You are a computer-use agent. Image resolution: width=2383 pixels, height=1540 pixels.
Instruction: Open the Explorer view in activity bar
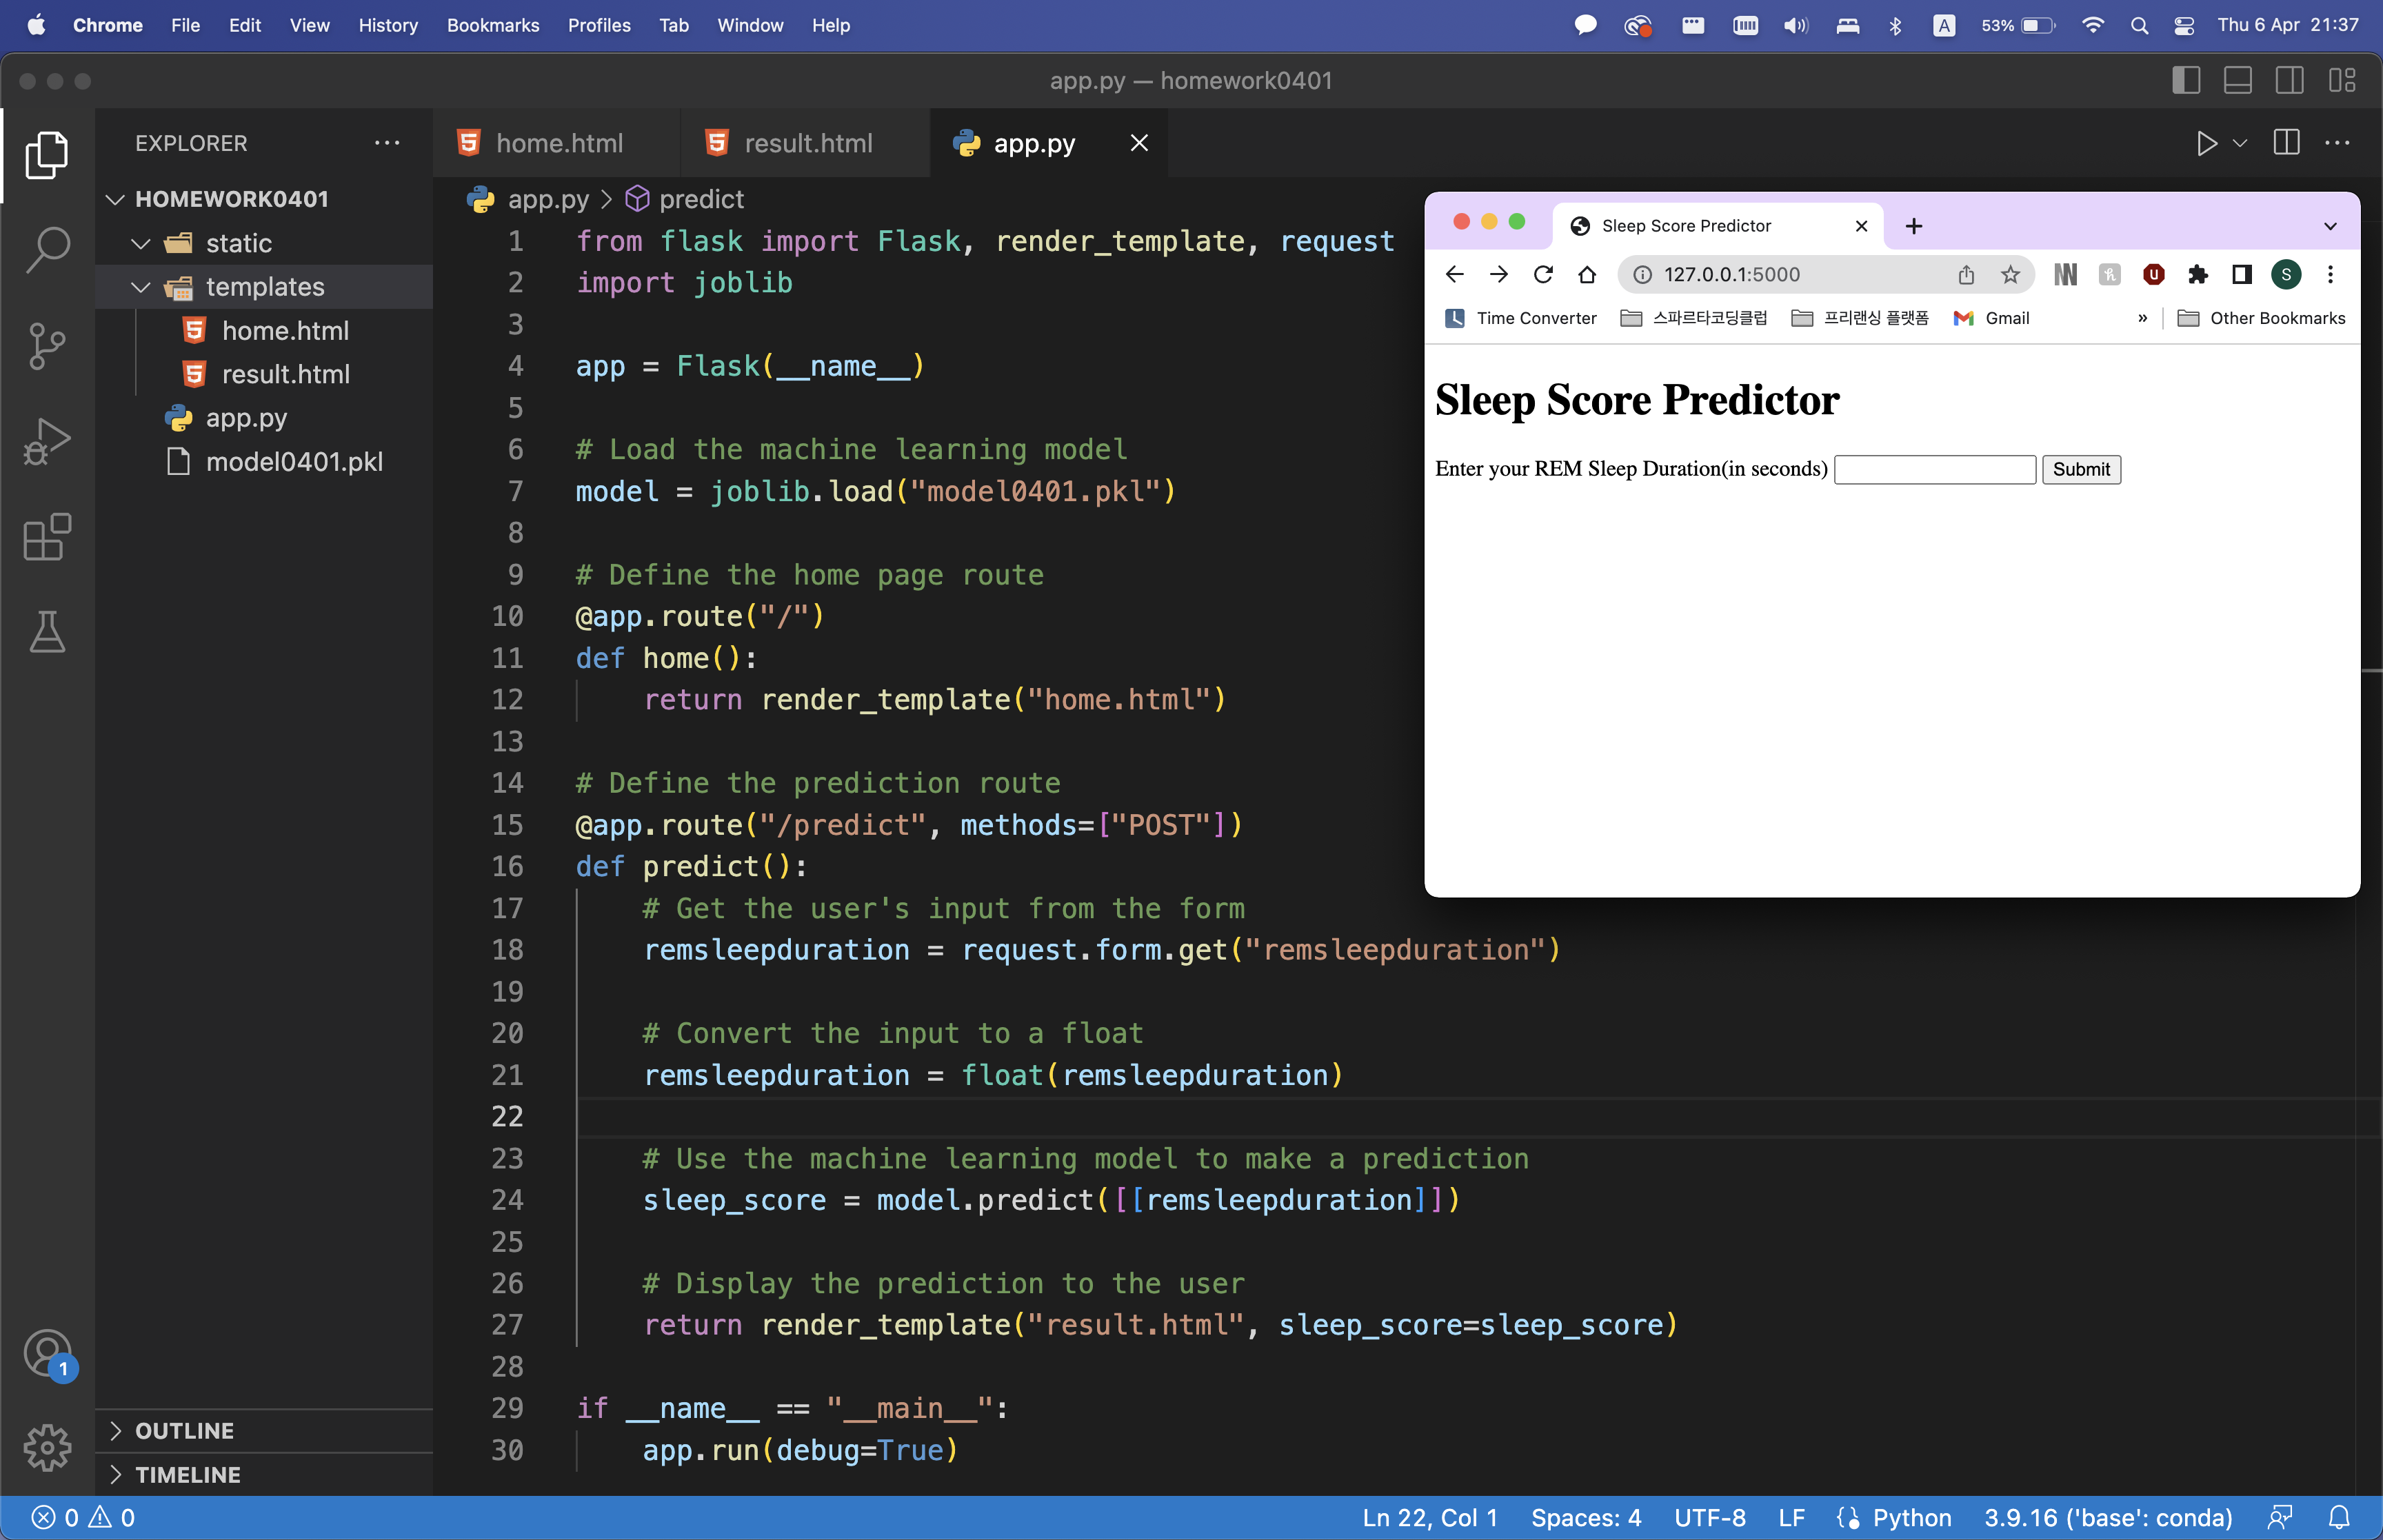[47, 155]
